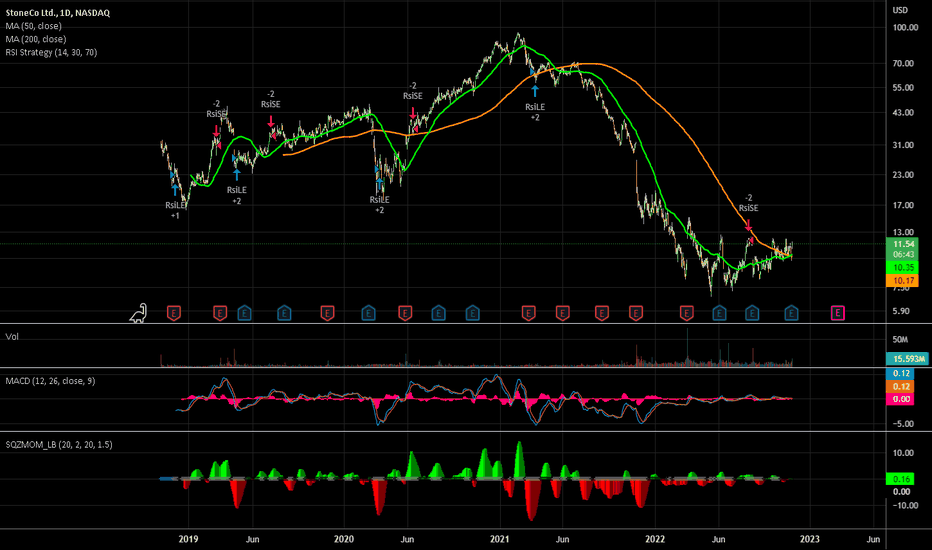Select the MA (50, close) legend
The width and height of the screenshot is (932, 550).
(x=33, y=26)
